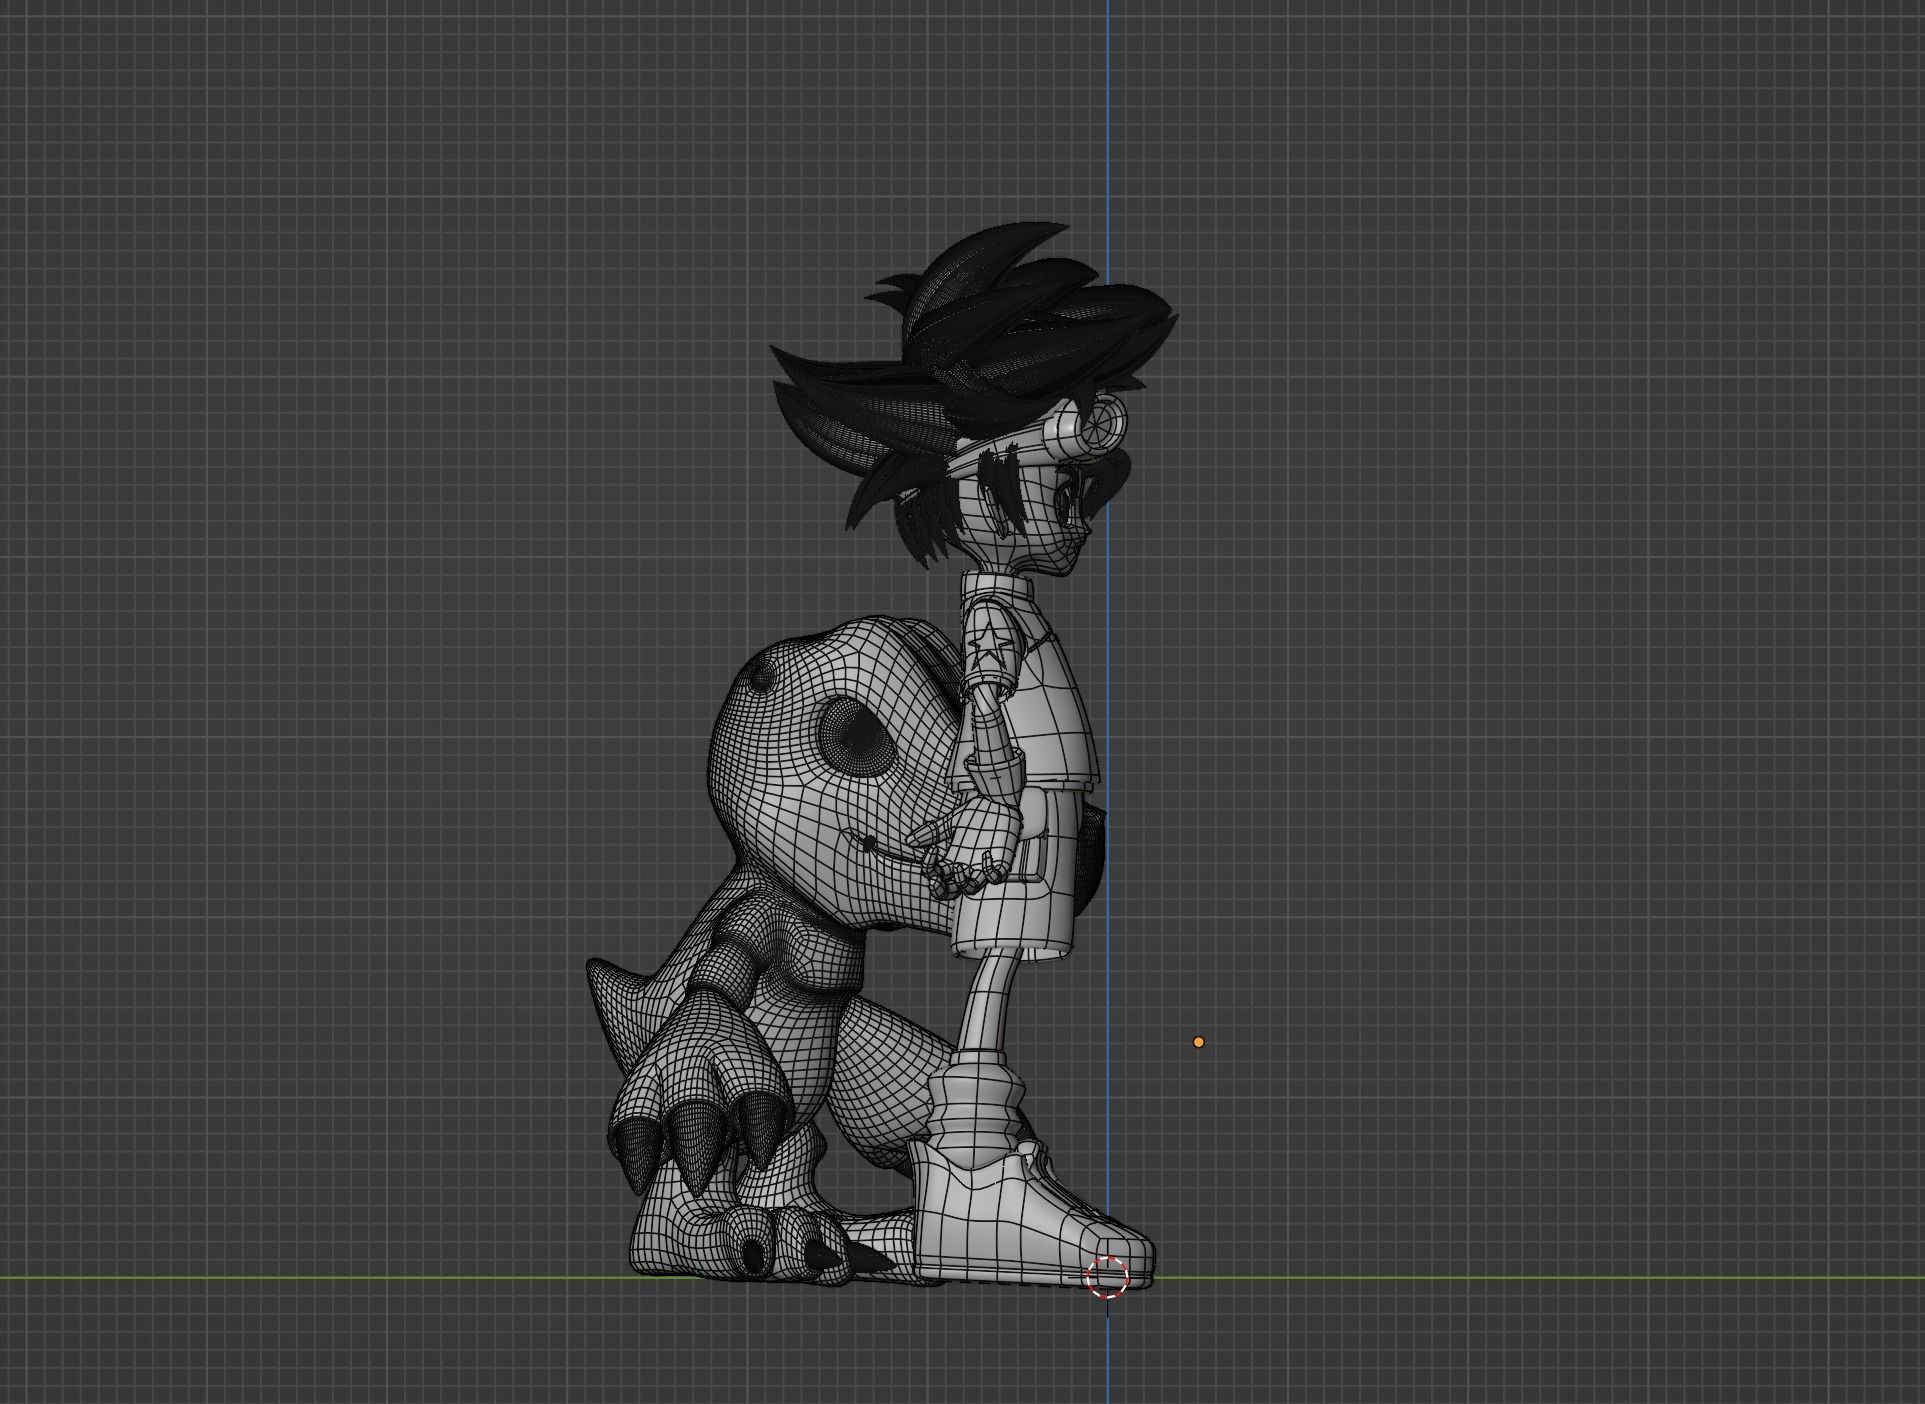Click the red-white 3D cursor circle
The height and width of the screenshot is (1404, 1925).
(x=1107, y=1277)
